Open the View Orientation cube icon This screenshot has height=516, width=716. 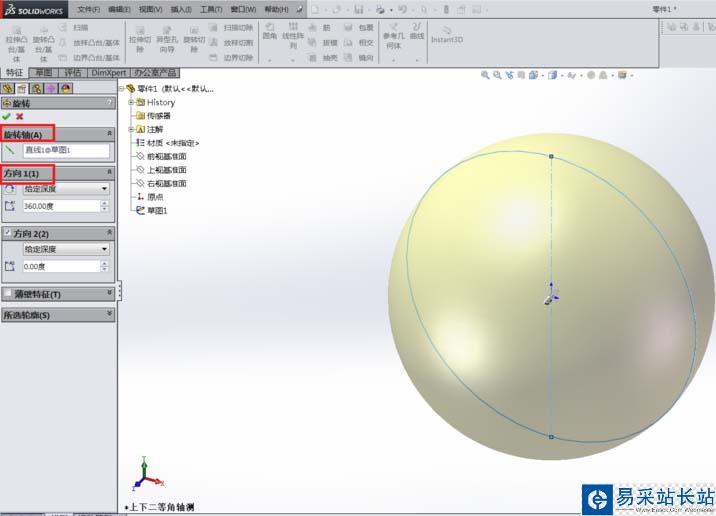[x=533, y=75]
